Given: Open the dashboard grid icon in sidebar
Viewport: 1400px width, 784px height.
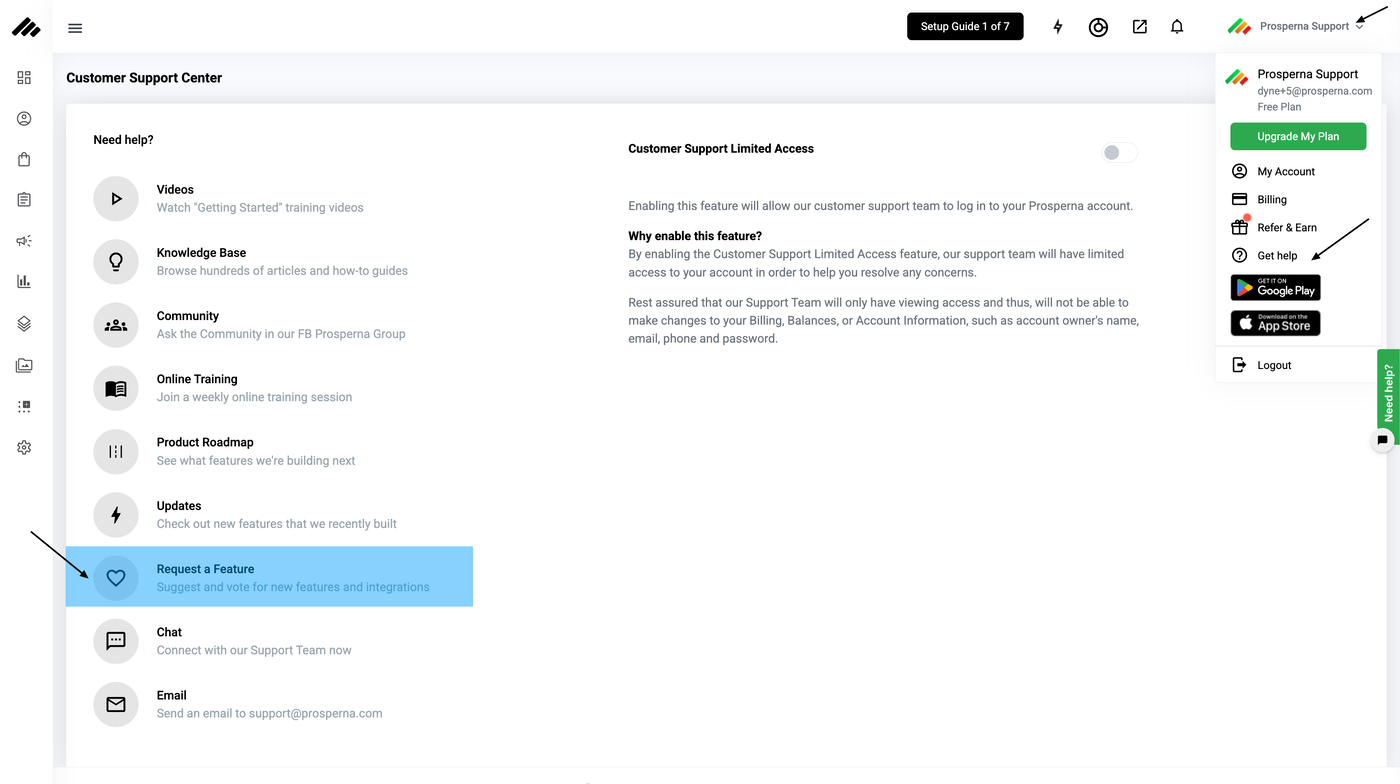Looking at the screenshot, I should coord(24,78).
